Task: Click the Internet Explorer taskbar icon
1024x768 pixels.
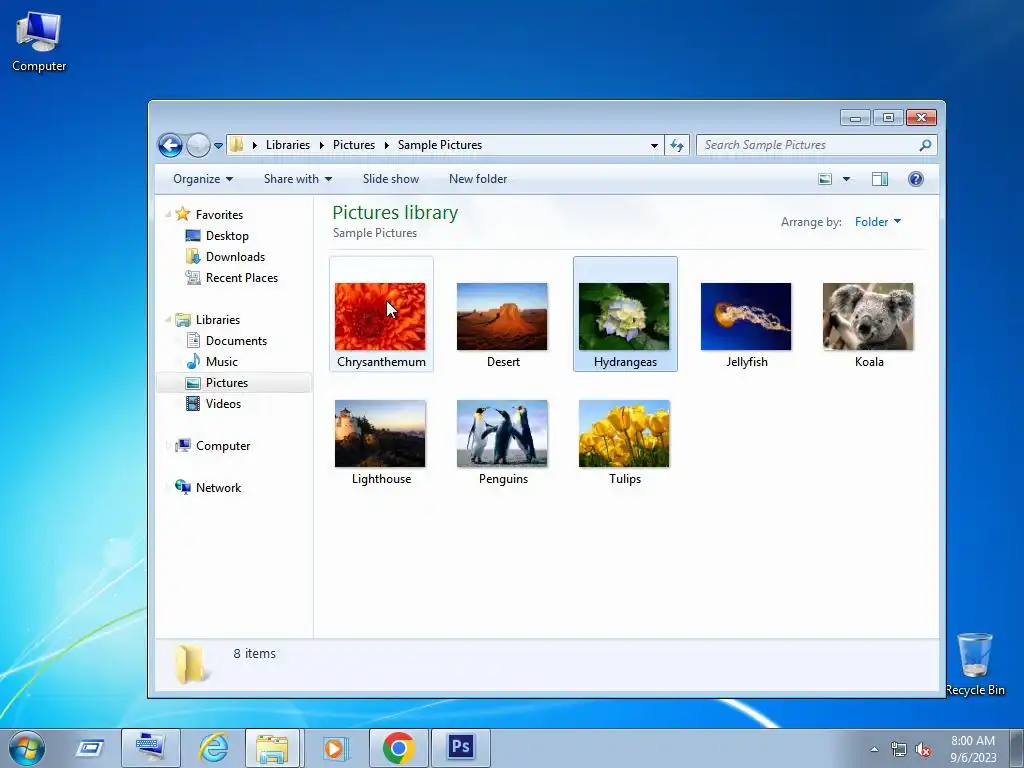Action: pos(214,748)
